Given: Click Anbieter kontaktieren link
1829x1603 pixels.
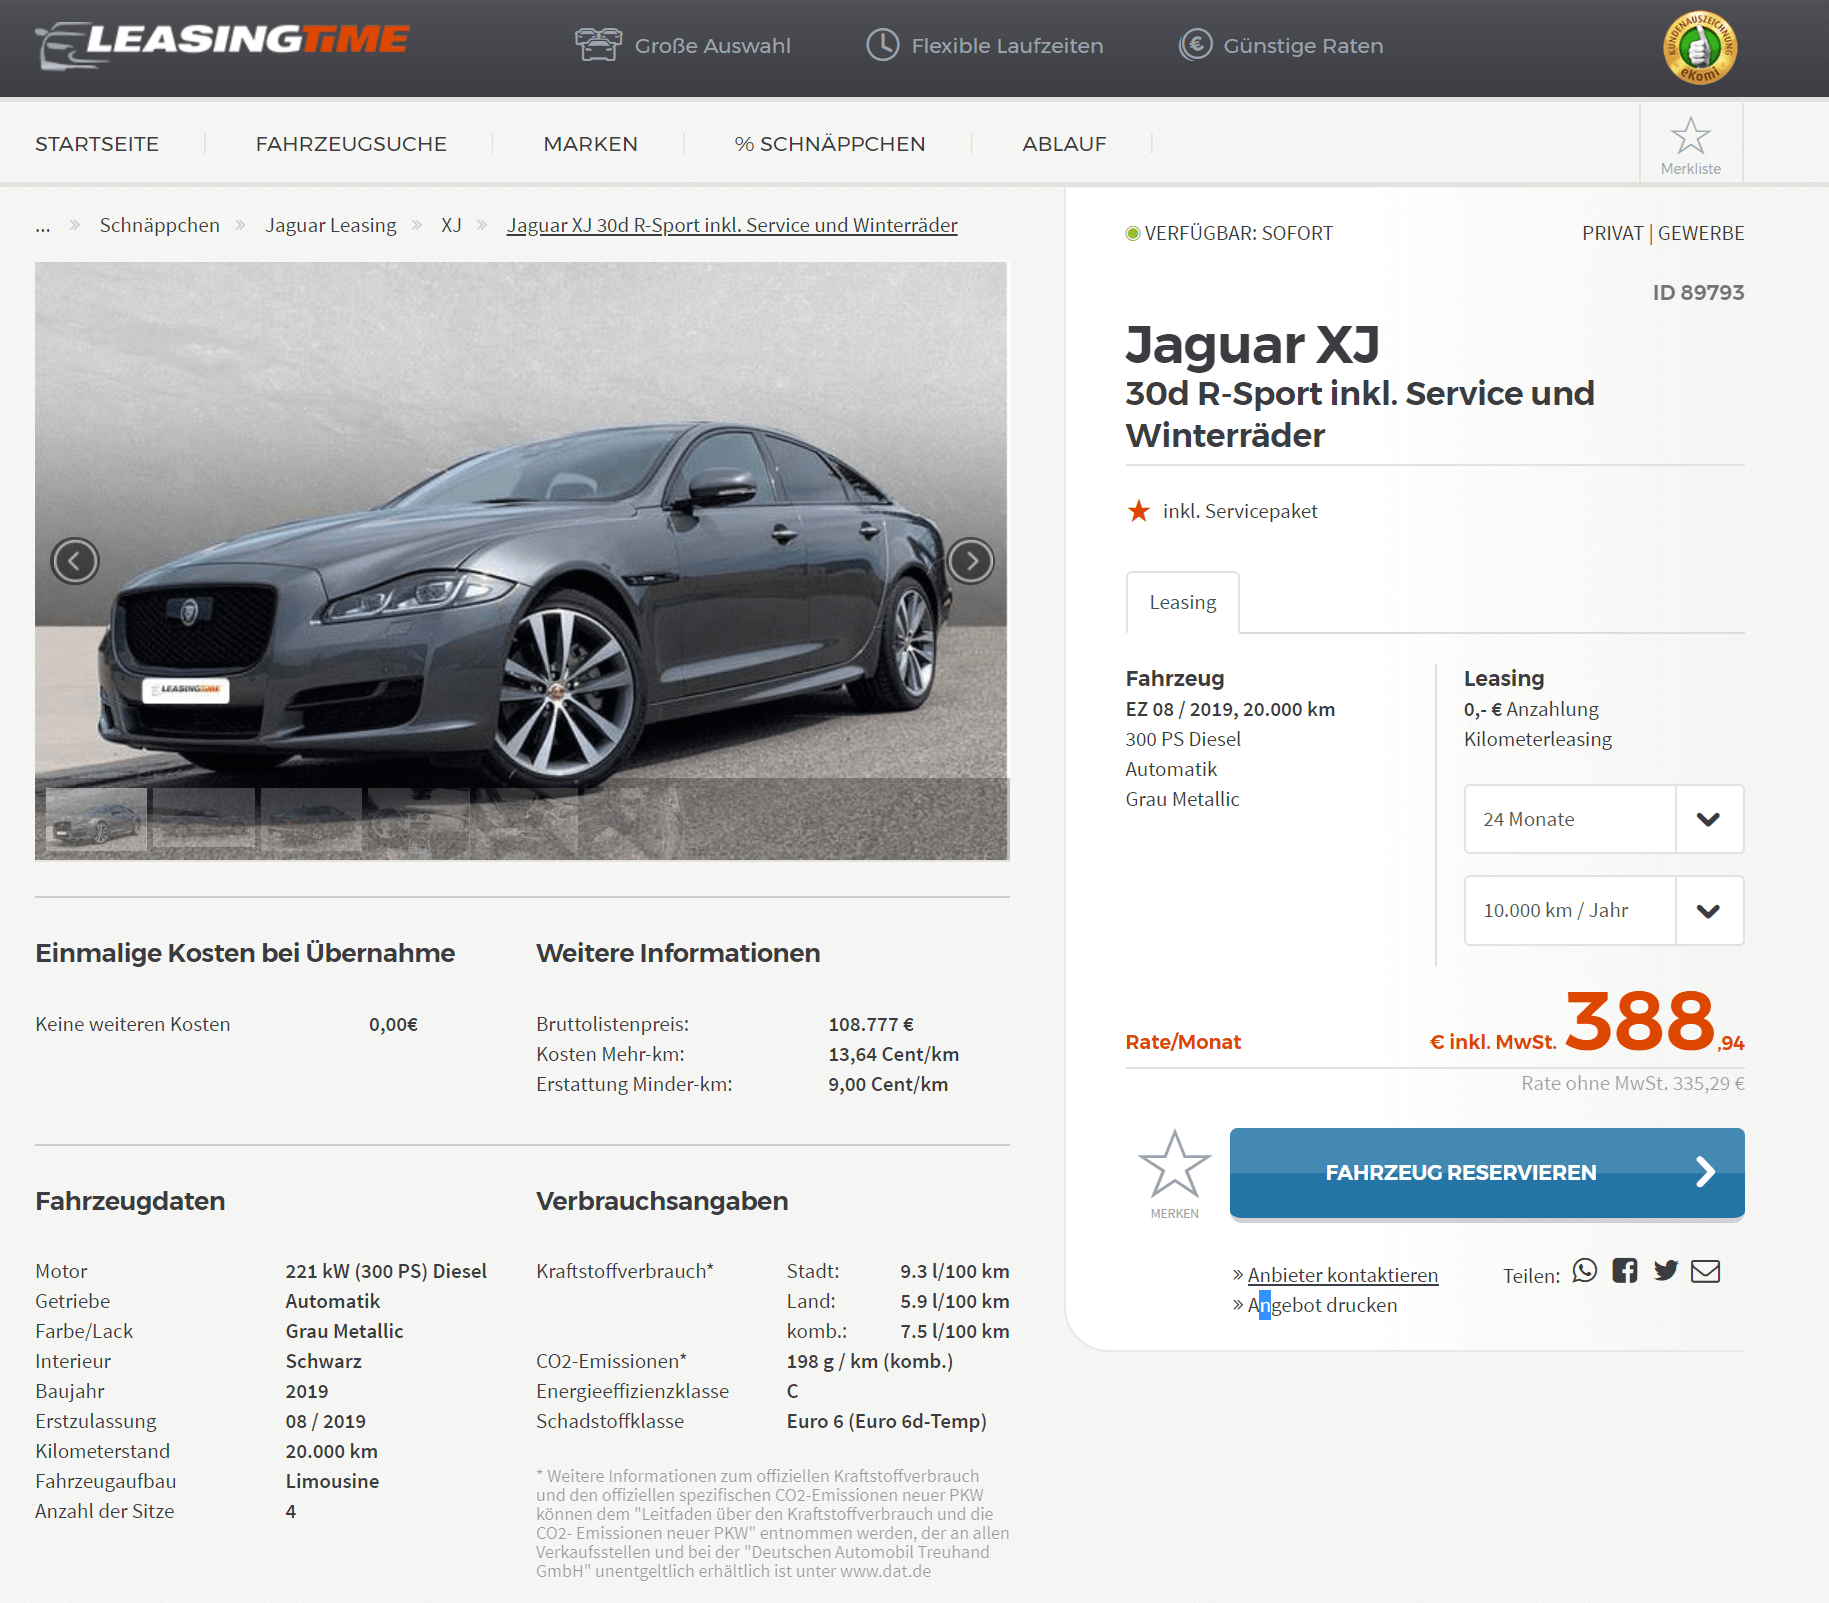Looking at the screenshot, I should pos(1343,1275).
